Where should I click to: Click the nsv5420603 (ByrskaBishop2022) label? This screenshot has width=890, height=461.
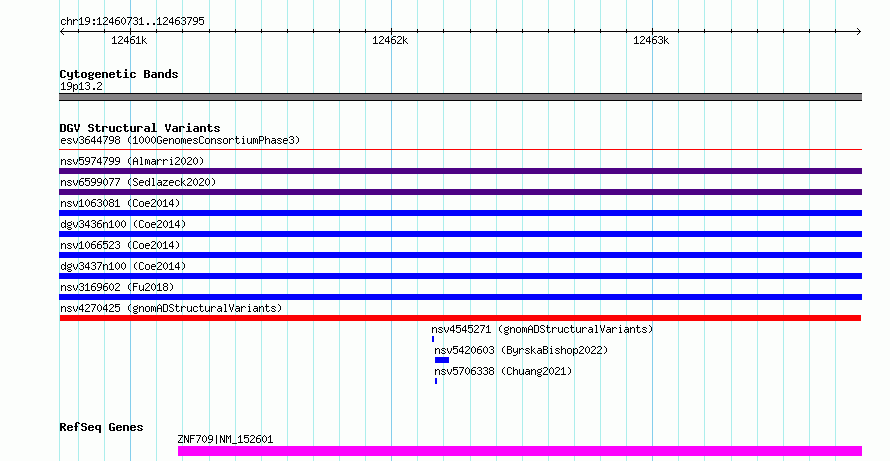coord(521,350)
